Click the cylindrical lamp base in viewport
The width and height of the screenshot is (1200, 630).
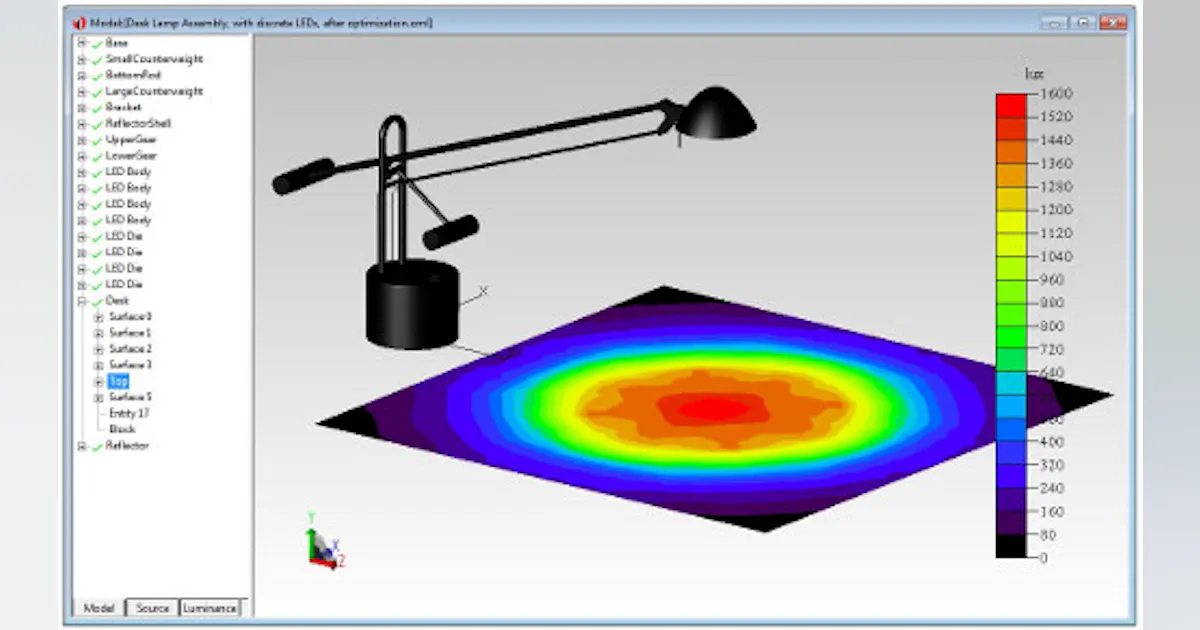pyautogui.click(x=411, y=303)
